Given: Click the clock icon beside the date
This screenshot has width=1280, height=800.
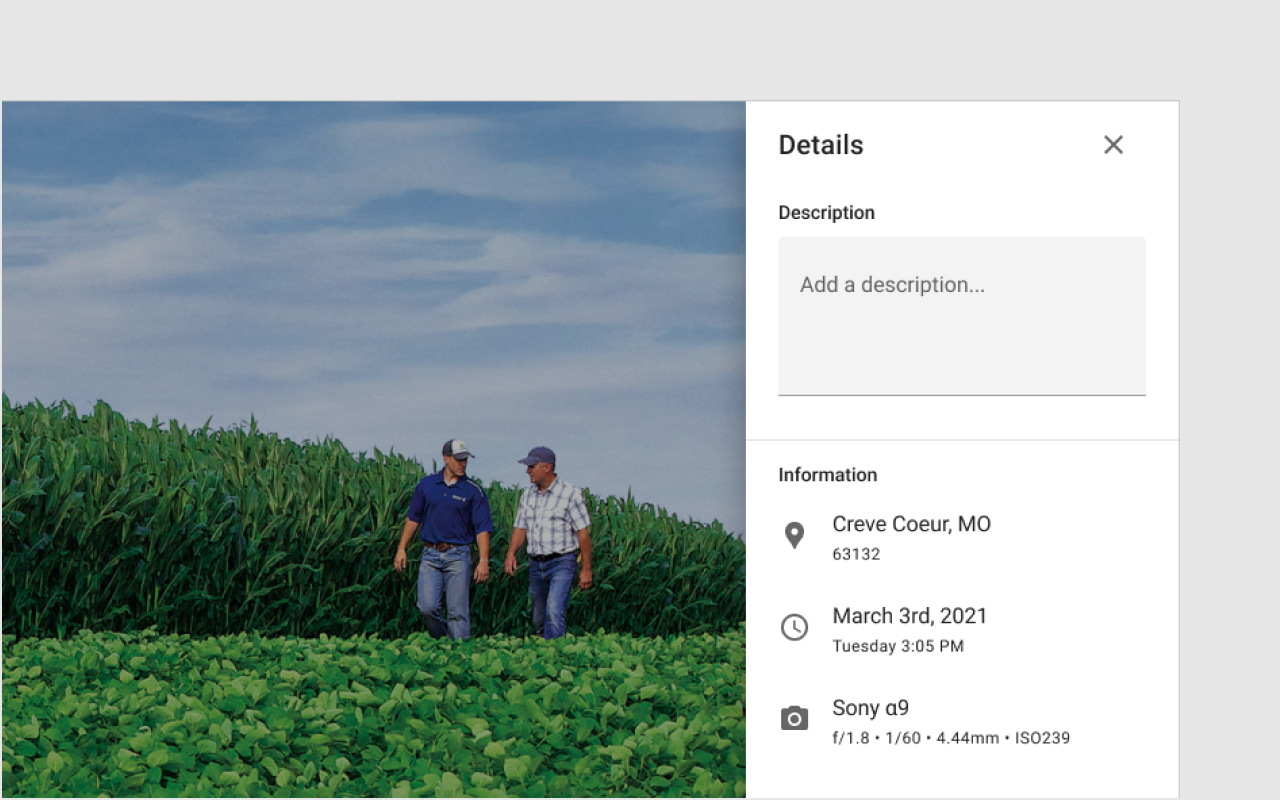Looking at the screenshot, I should (794, 628).
